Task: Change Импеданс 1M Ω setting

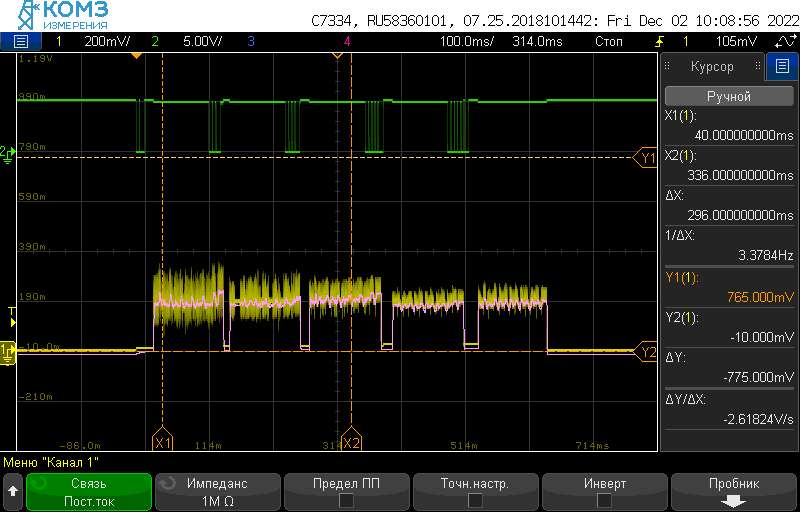Action: pos(217,492)
